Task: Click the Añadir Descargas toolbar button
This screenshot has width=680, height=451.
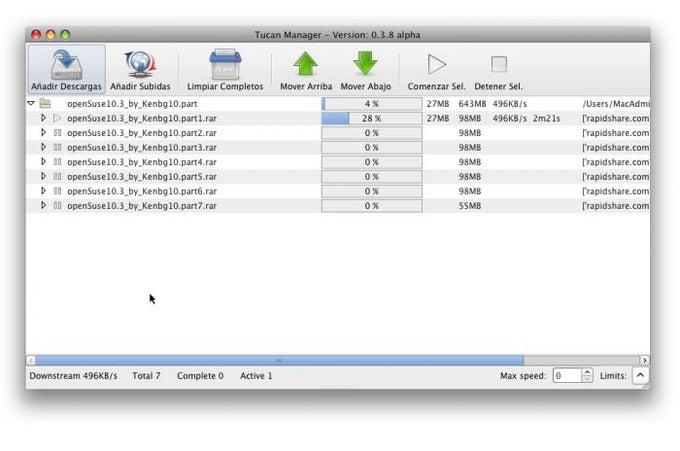Action: (66, 69)
